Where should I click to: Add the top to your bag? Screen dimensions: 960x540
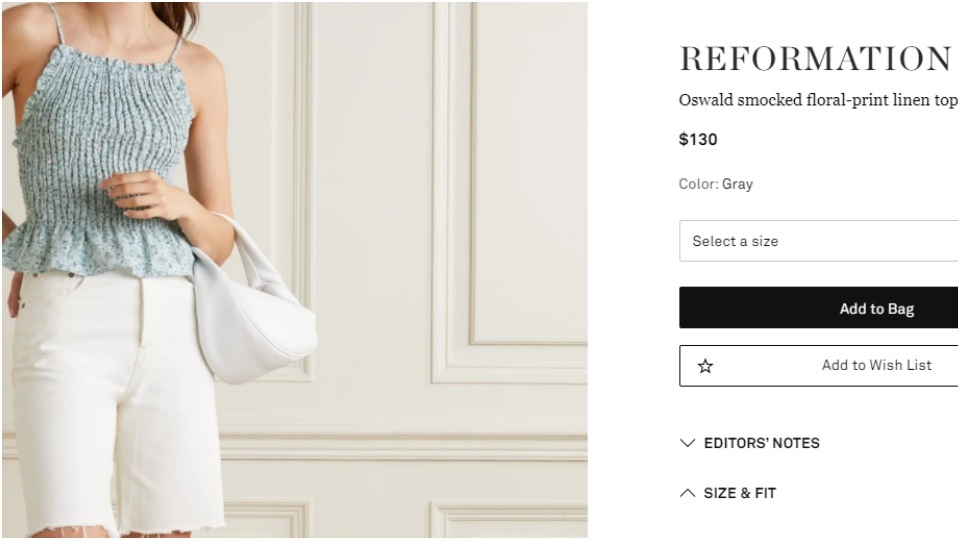(x=819, y=308)
